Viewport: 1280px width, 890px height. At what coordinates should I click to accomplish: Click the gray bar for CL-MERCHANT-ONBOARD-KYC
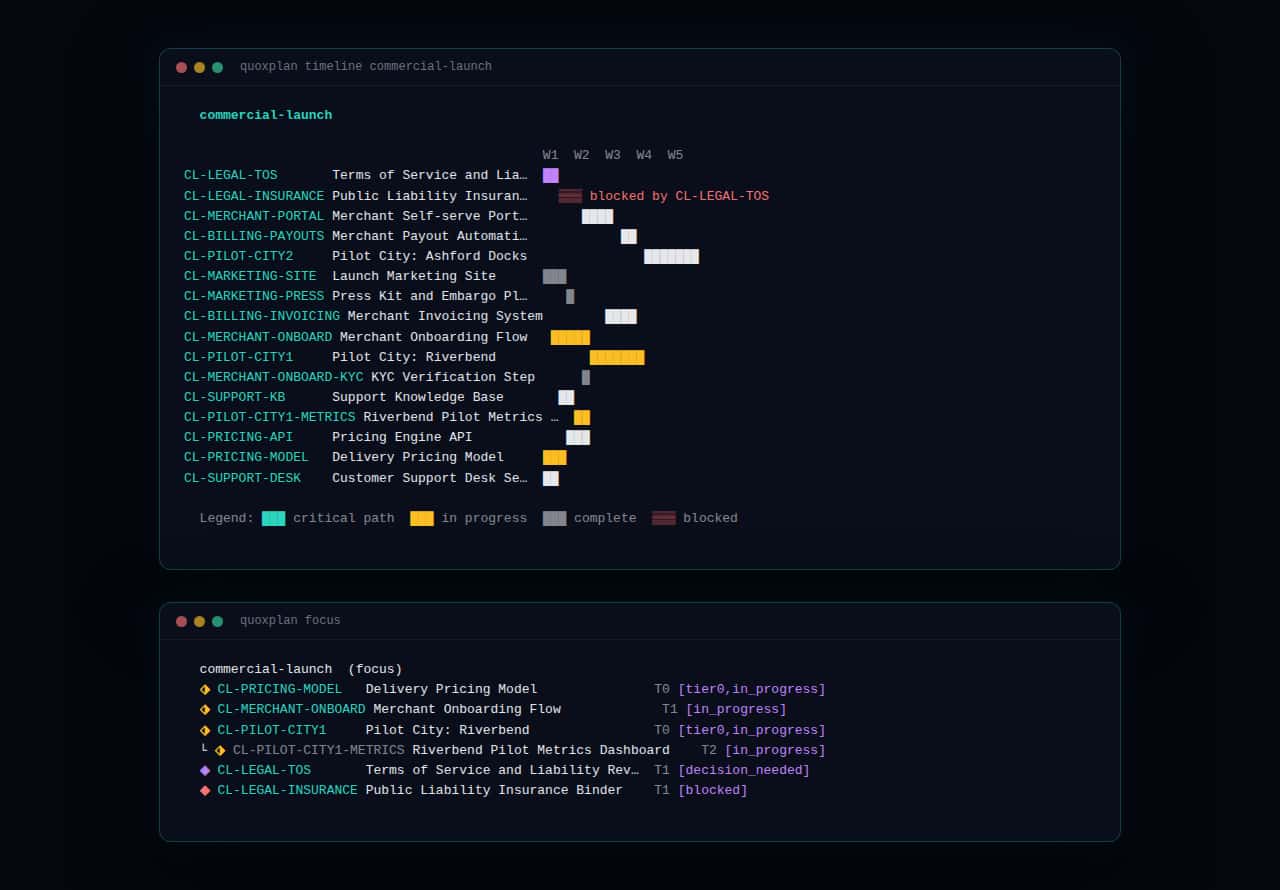[x=586, y=377]
